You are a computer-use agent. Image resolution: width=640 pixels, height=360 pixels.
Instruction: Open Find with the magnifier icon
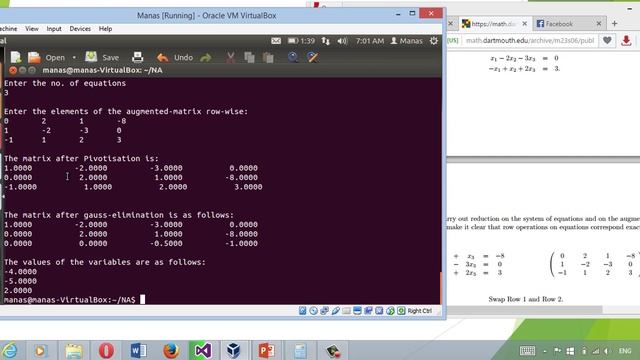[293, 57]
